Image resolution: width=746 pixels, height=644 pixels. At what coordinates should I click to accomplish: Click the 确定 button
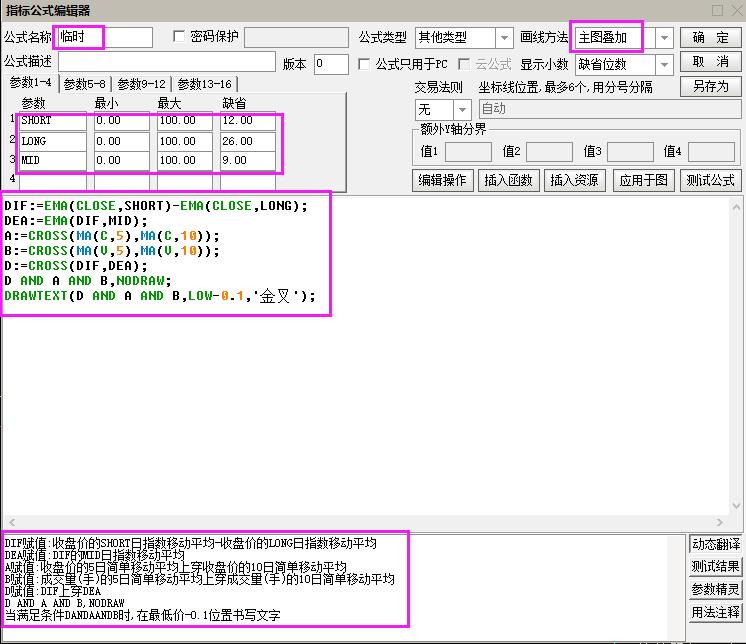(x=710, y=37)
